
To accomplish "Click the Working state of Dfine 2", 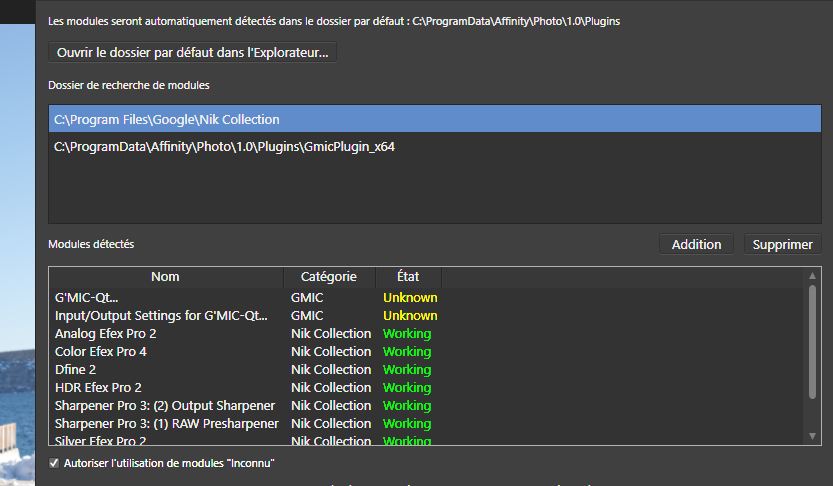I will pyautogui.click(x=407, y=370).
